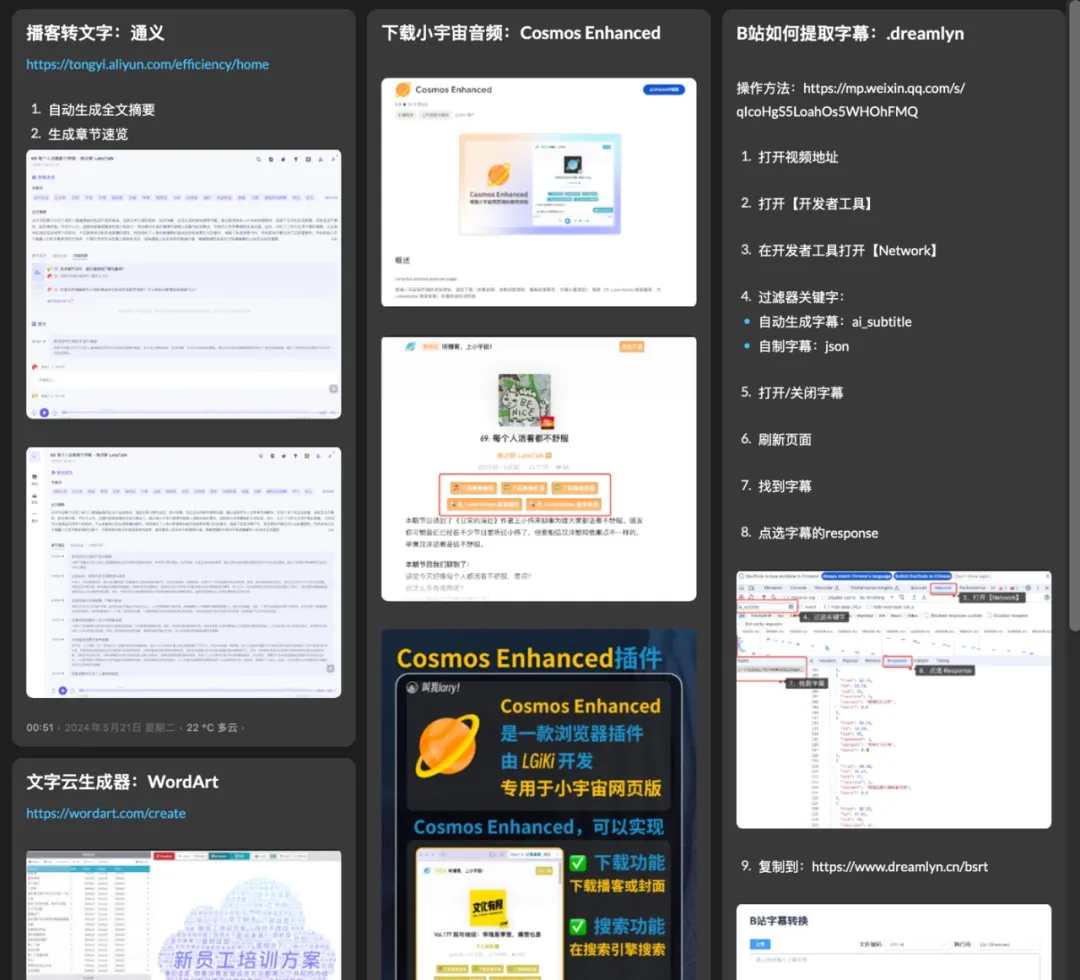Image resolution: width=1080 pixels, height=980 pixels.
Task: Open the www.dreamlyn.cn/bsrt link
Action: click(900, 866)
